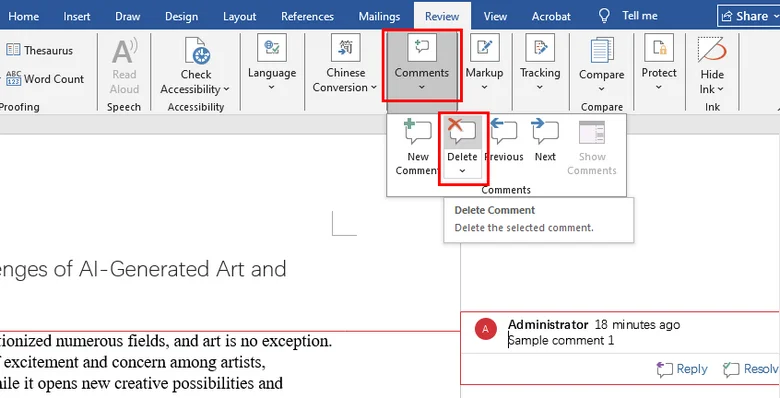780x398 pixels.
Task: Click the Administrator avatar in the comment
Action: coord(486,329)
